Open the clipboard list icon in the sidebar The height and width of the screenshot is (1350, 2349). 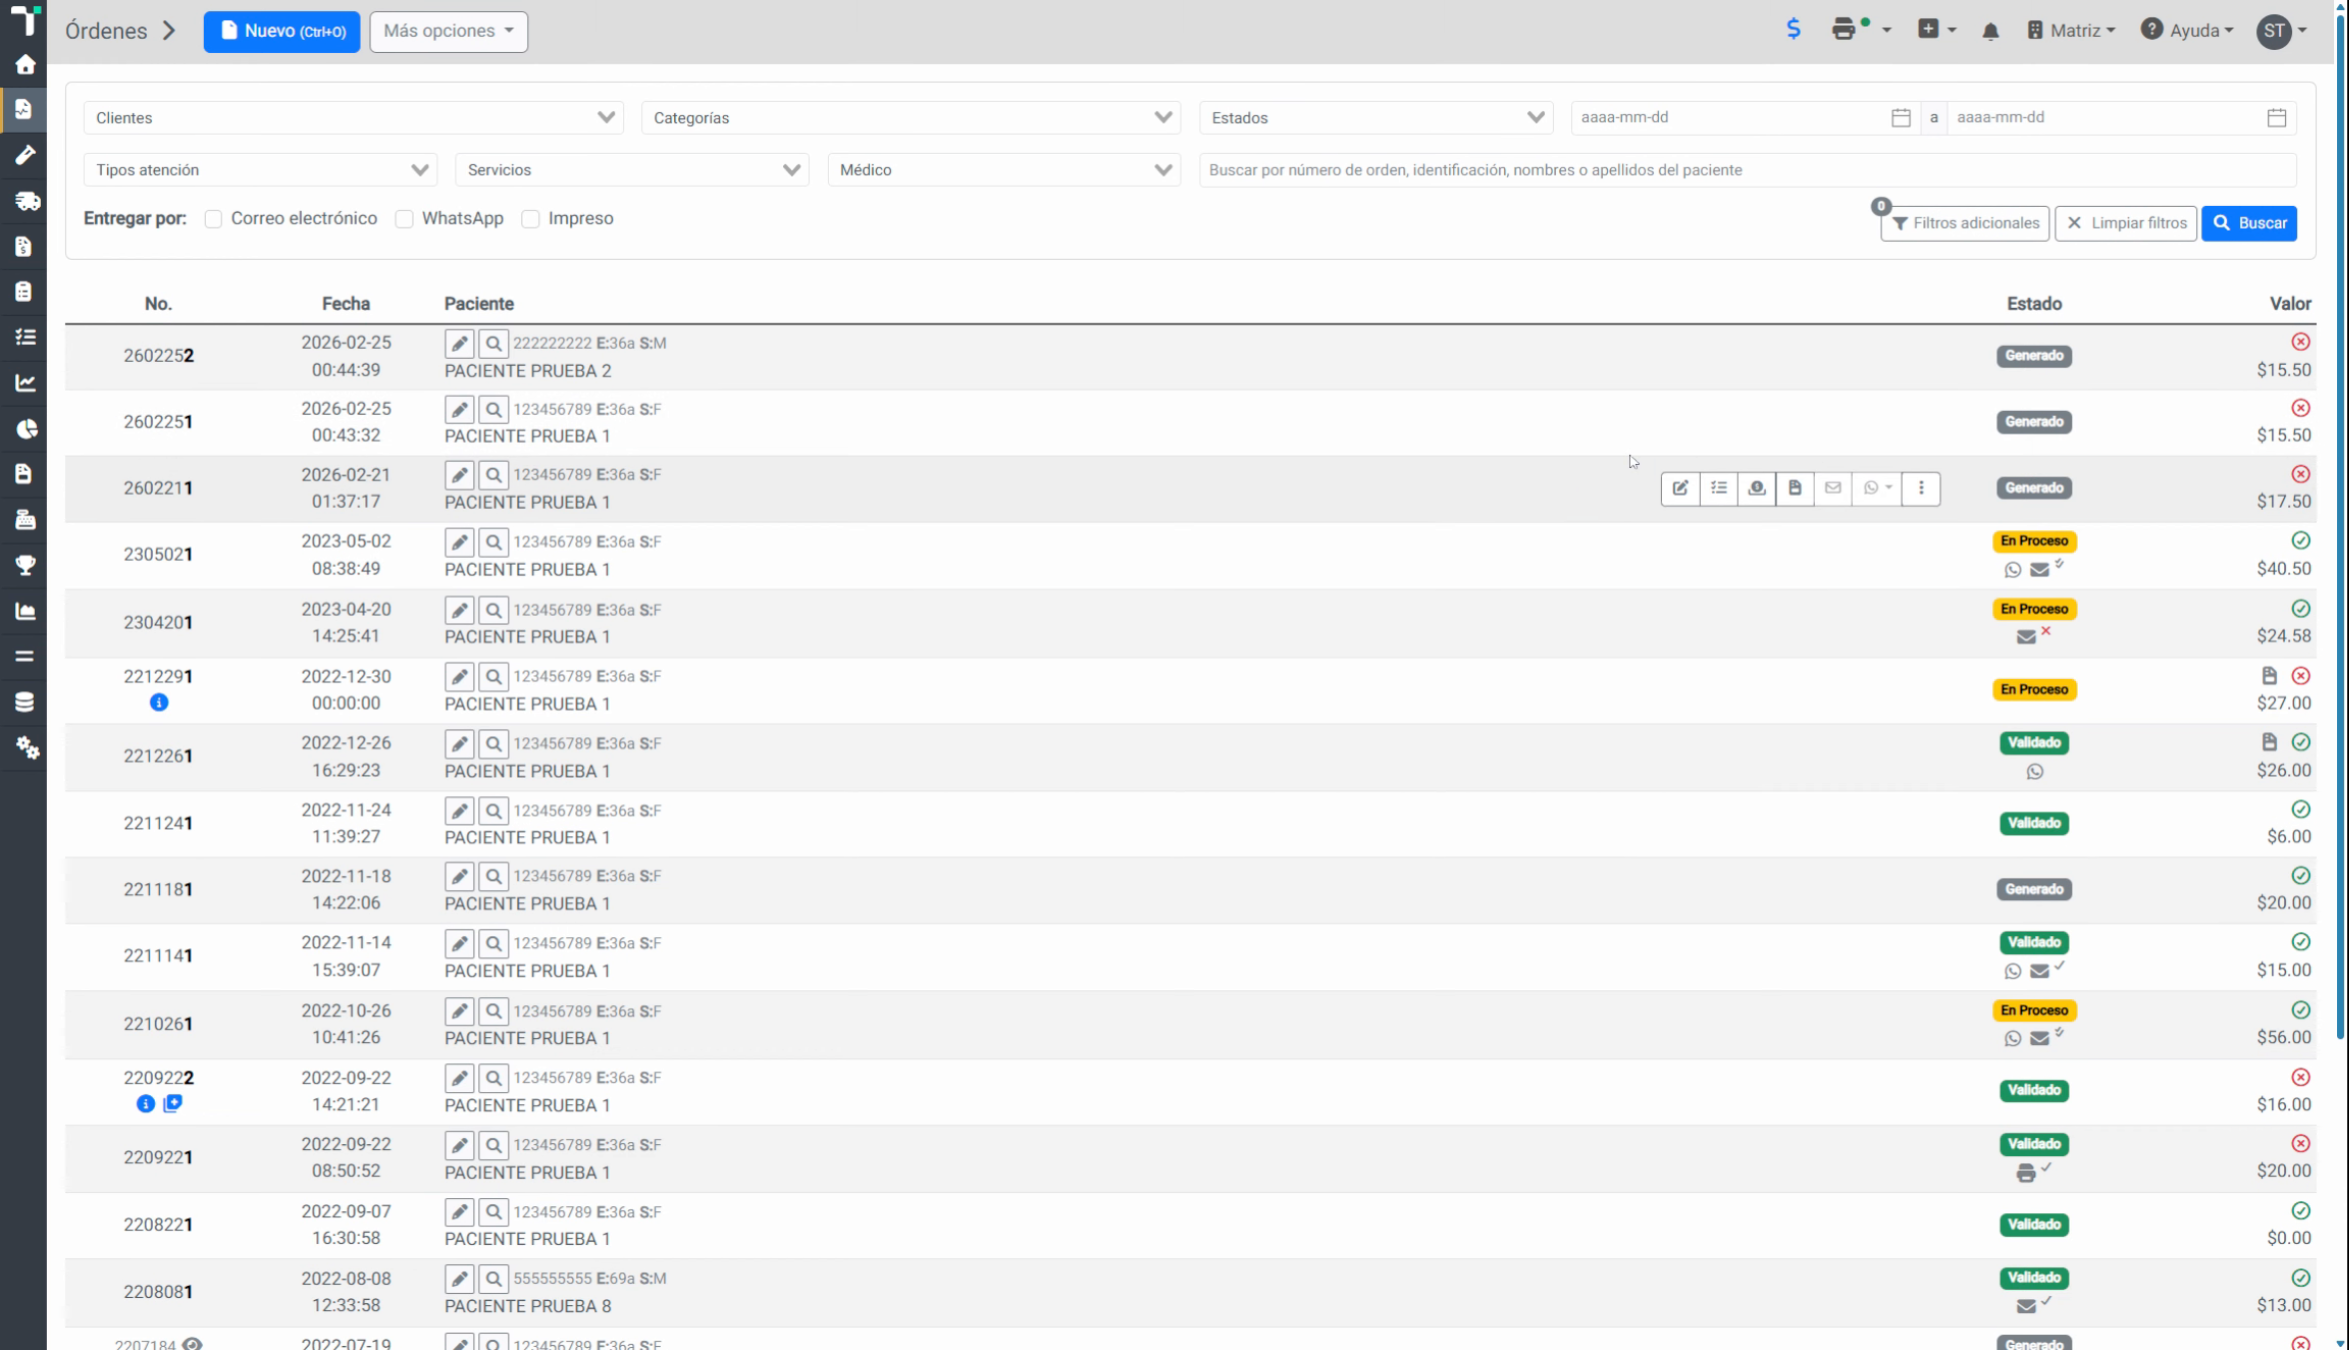tap(25, 292)
